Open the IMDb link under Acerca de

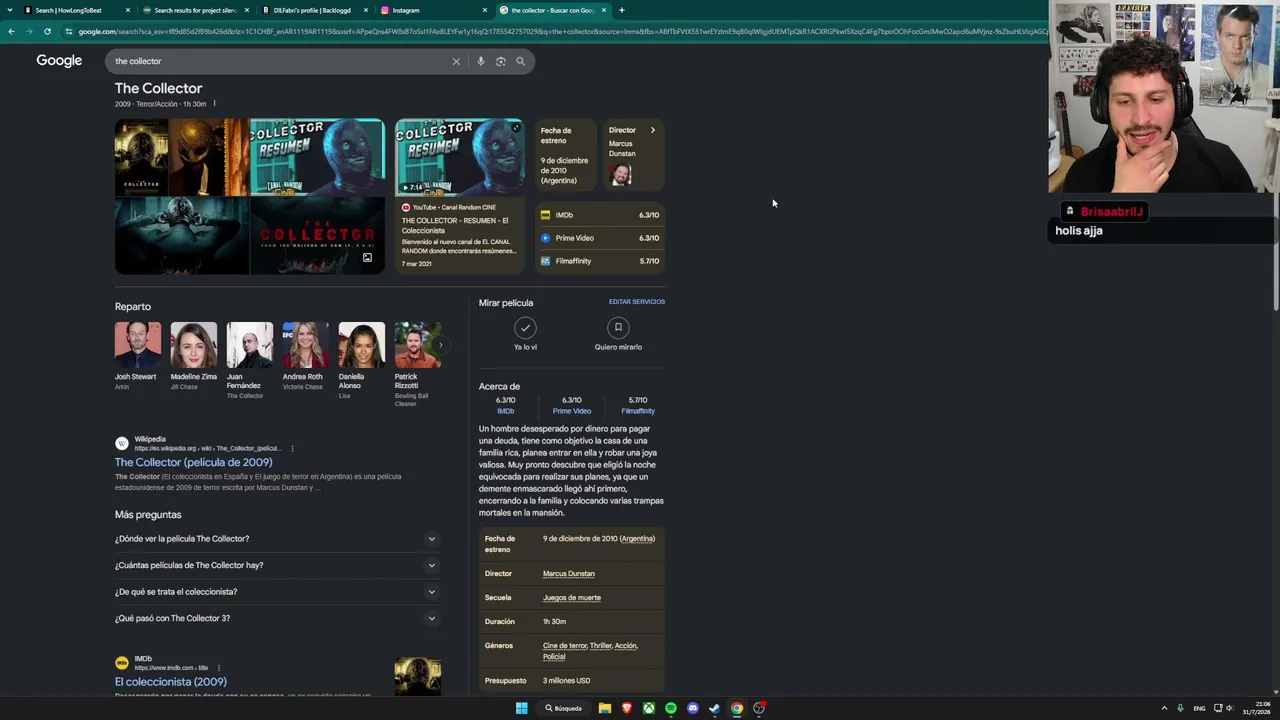click(x=506, y=411)
